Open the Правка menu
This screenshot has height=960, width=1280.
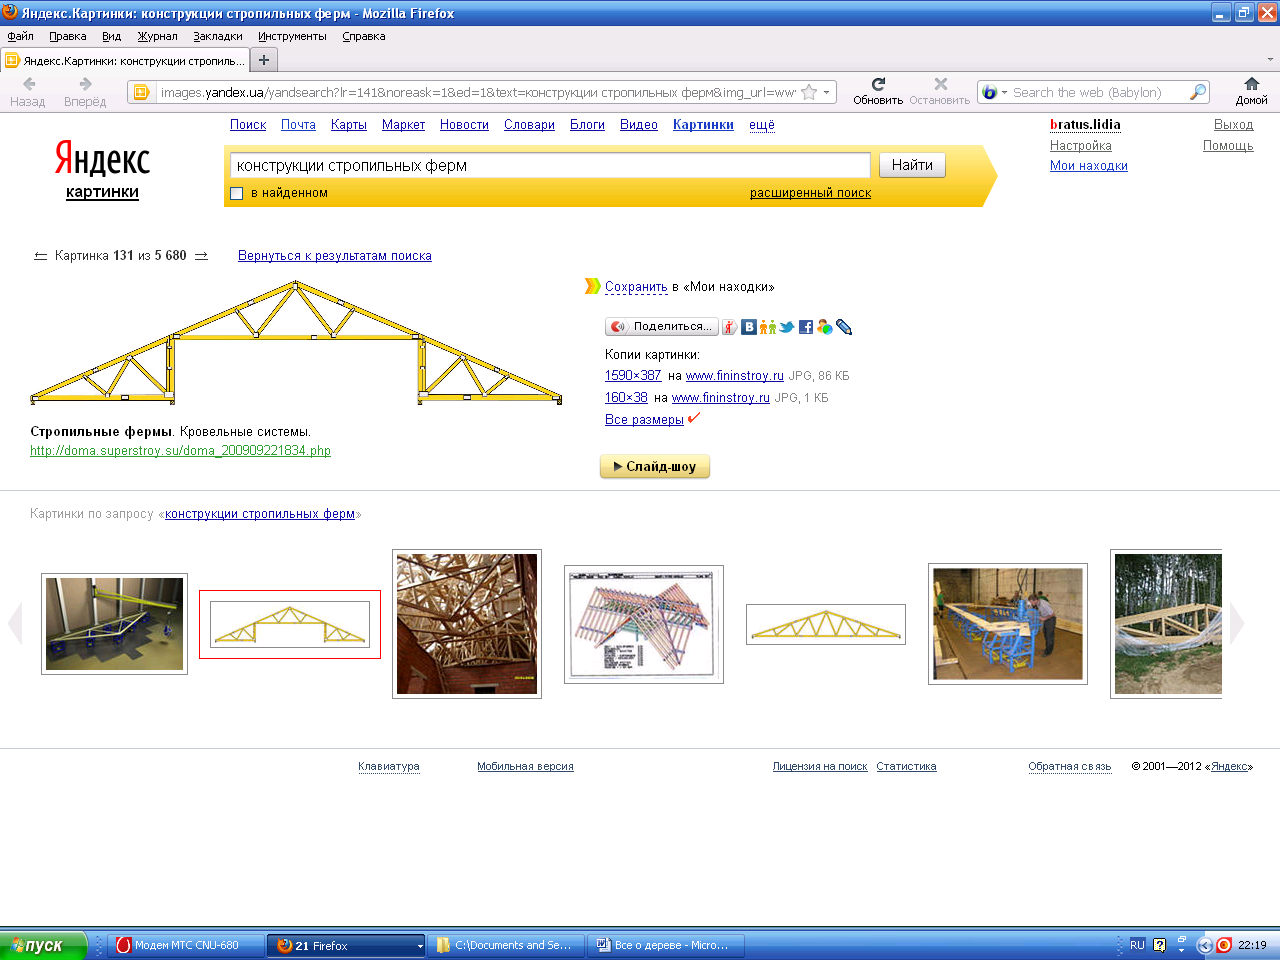pyautogui.click(x=67, y=36)
